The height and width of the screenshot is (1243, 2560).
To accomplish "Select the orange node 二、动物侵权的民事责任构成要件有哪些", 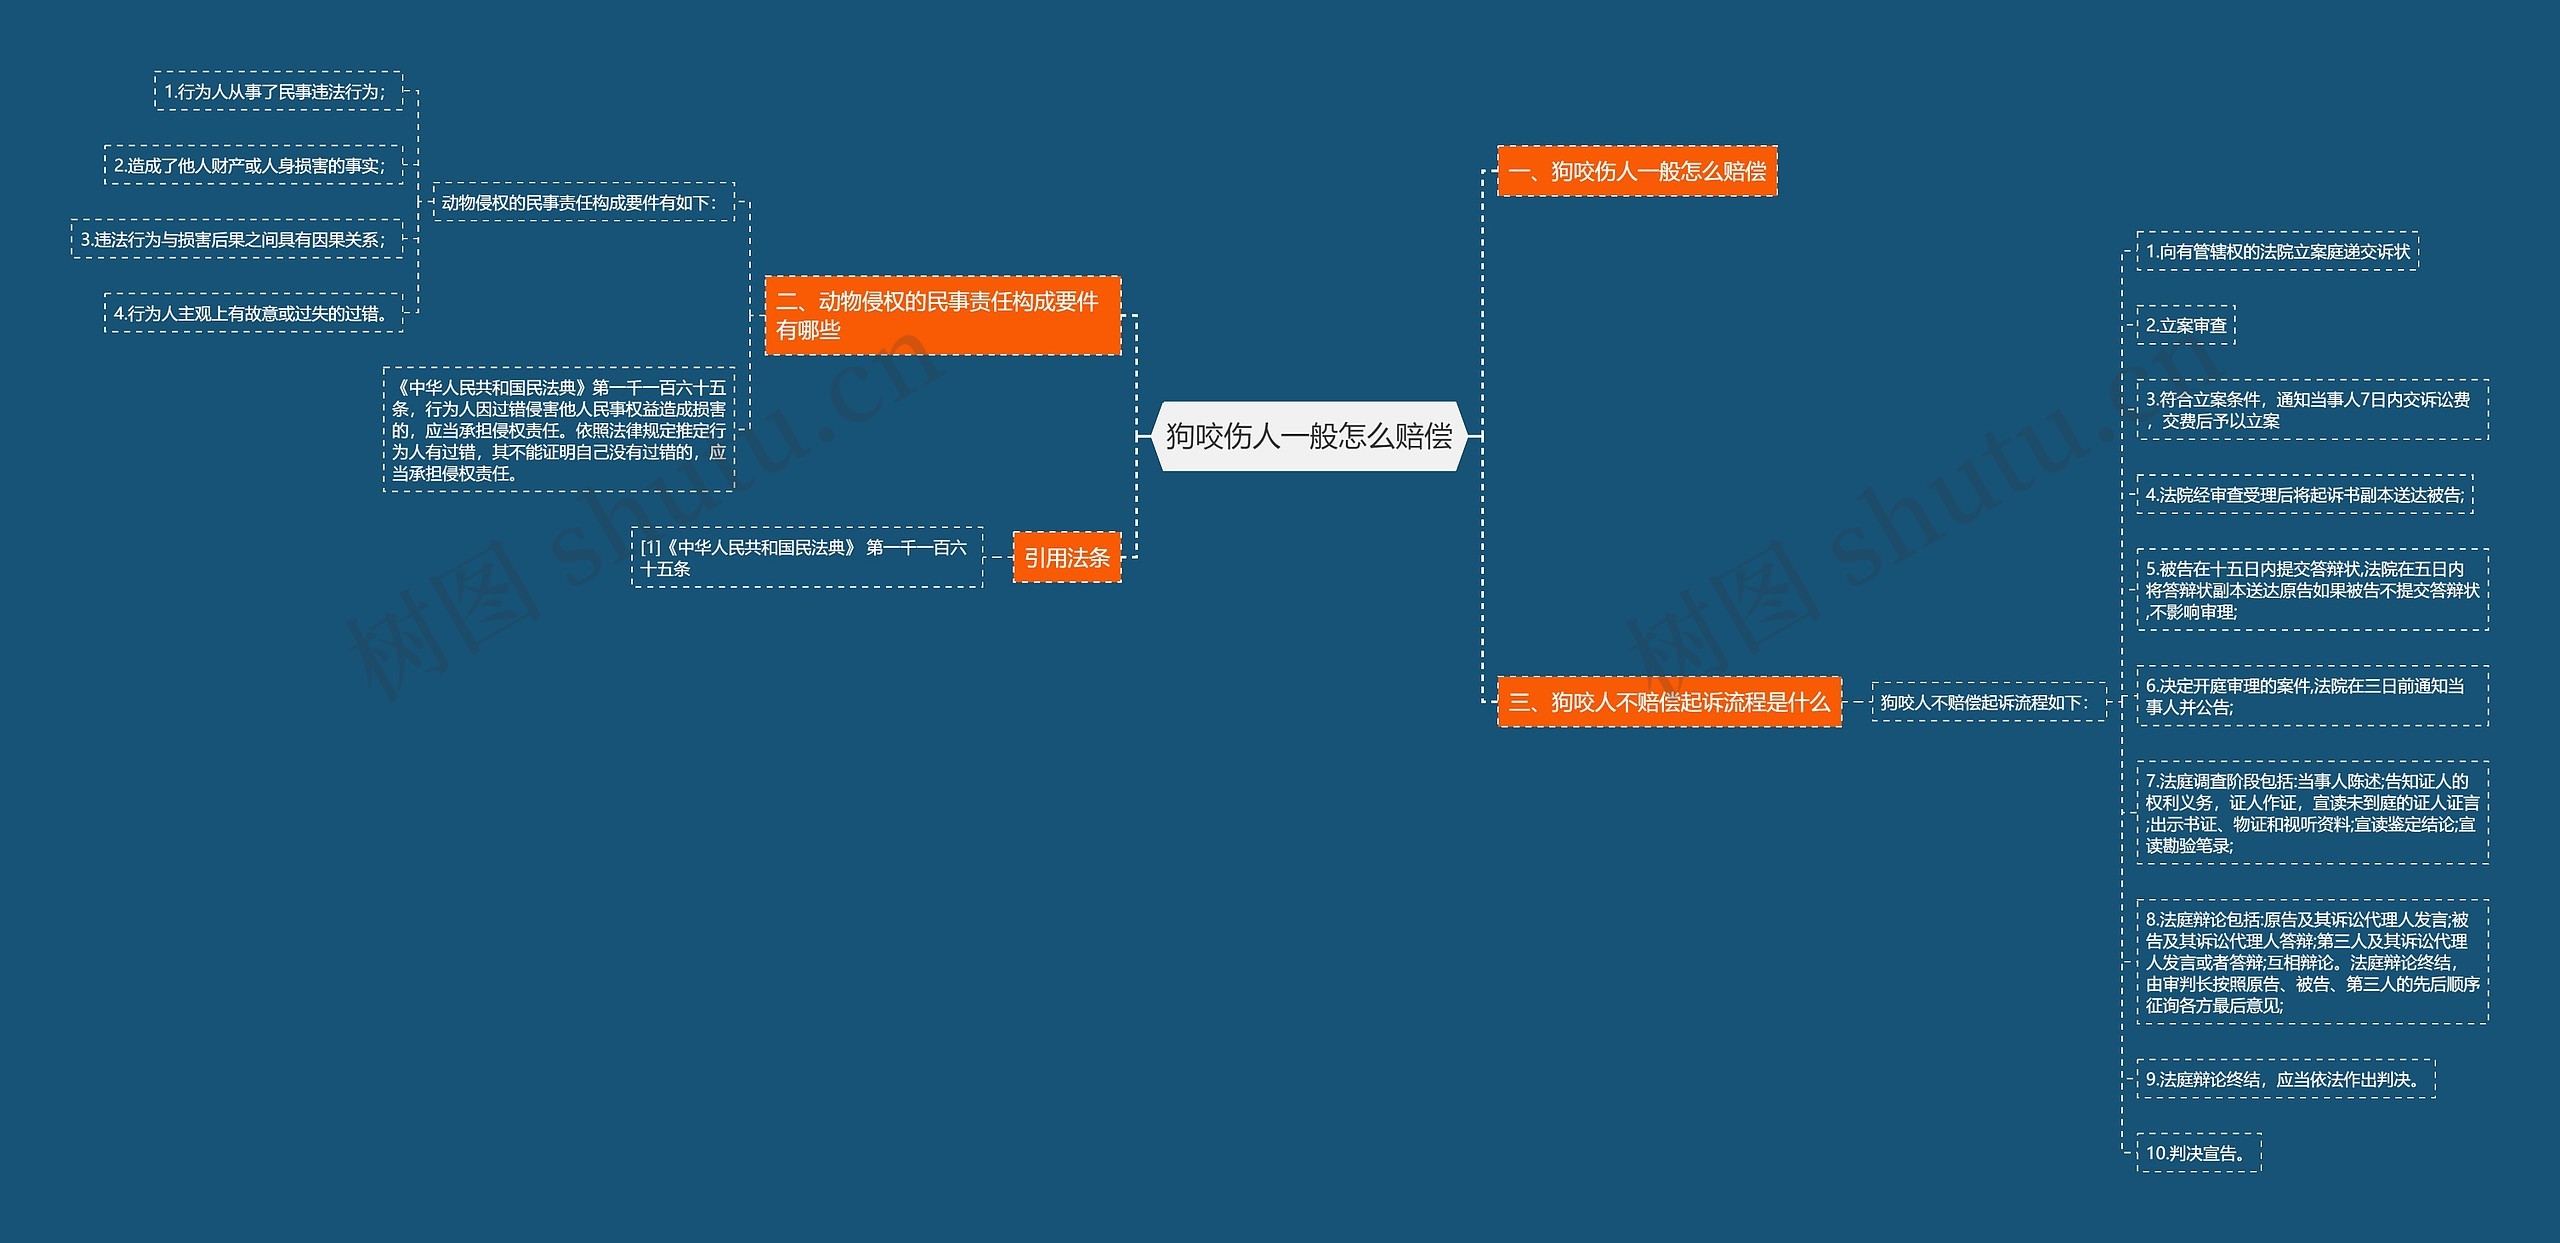I will [942, 316].
